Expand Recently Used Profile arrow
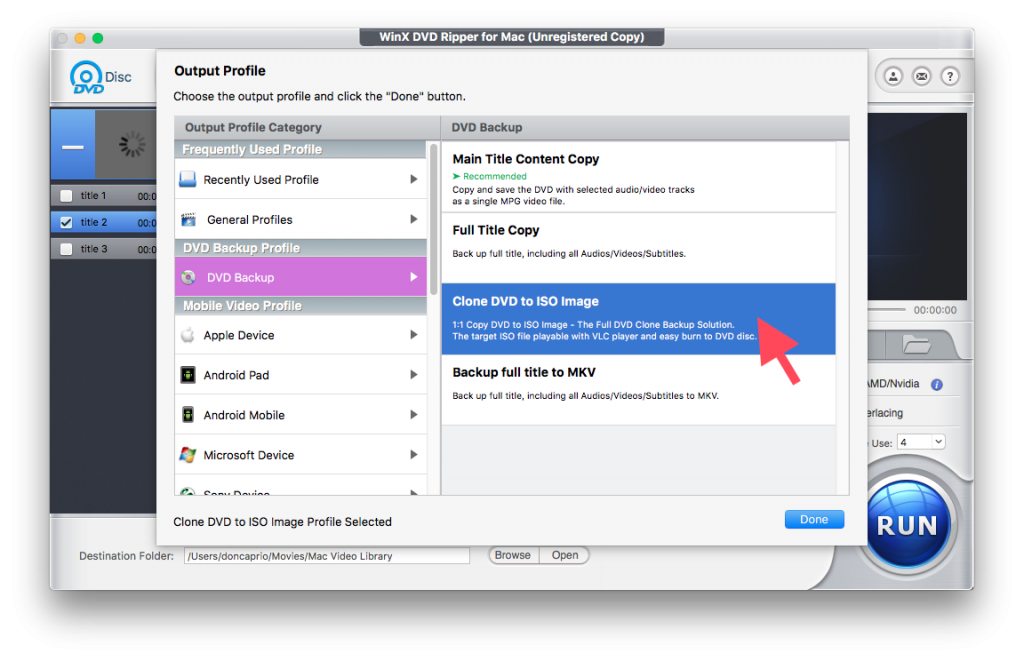 pyautogui.click(x=413, y=179)
